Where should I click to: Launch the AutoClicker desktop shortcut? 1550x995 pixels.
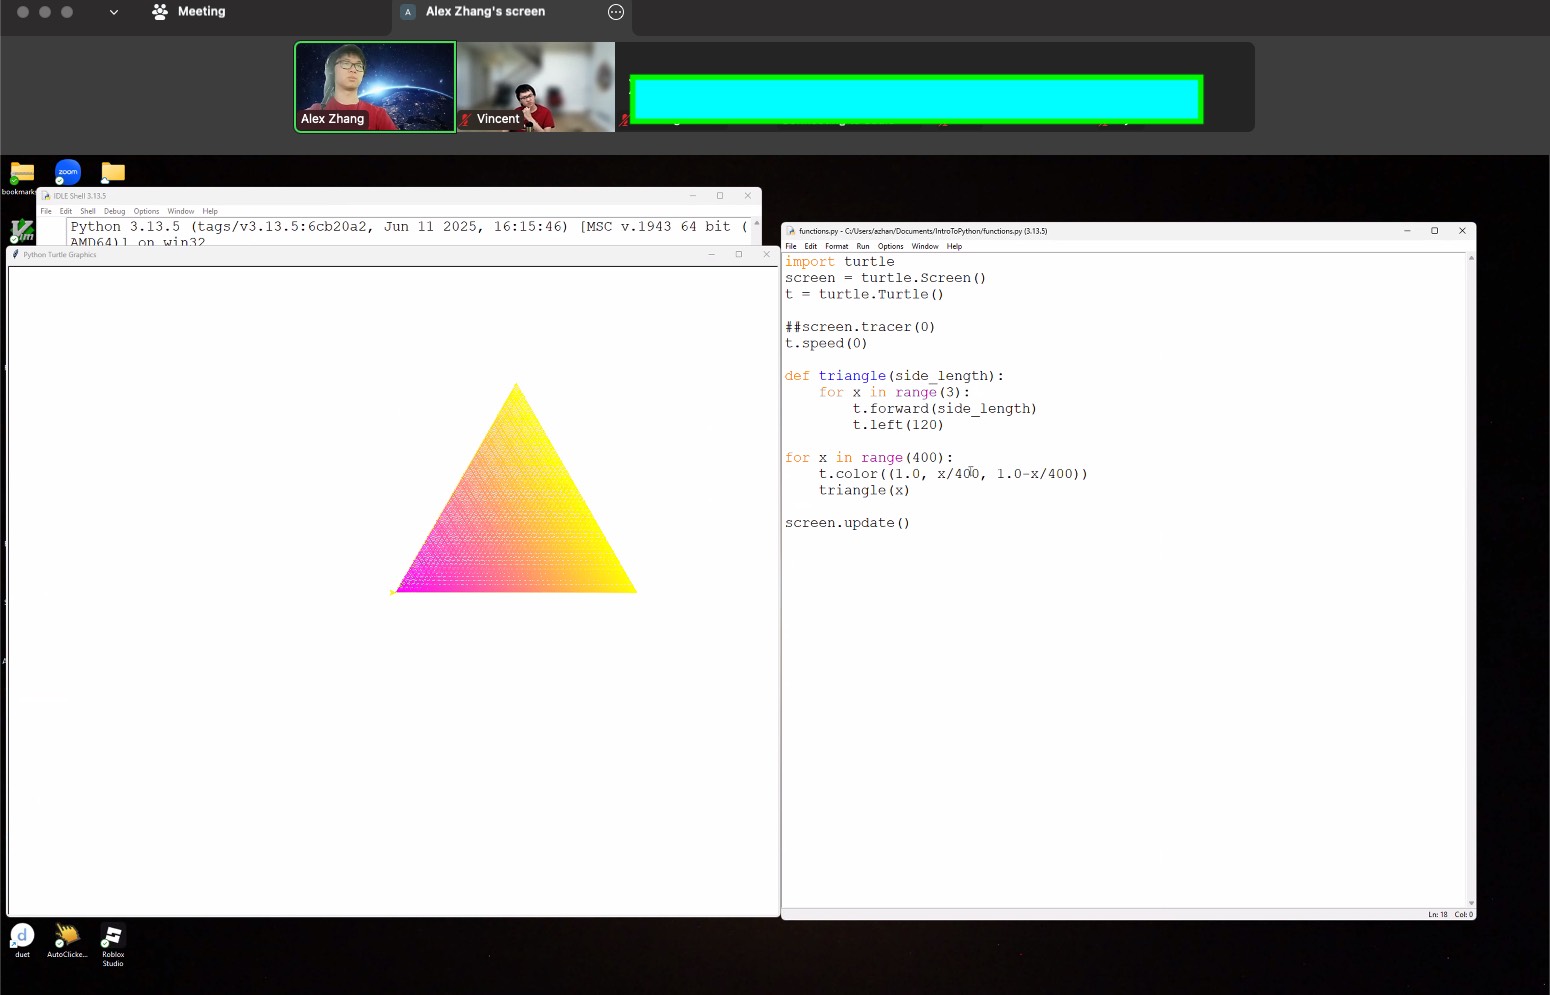point(67,936)
